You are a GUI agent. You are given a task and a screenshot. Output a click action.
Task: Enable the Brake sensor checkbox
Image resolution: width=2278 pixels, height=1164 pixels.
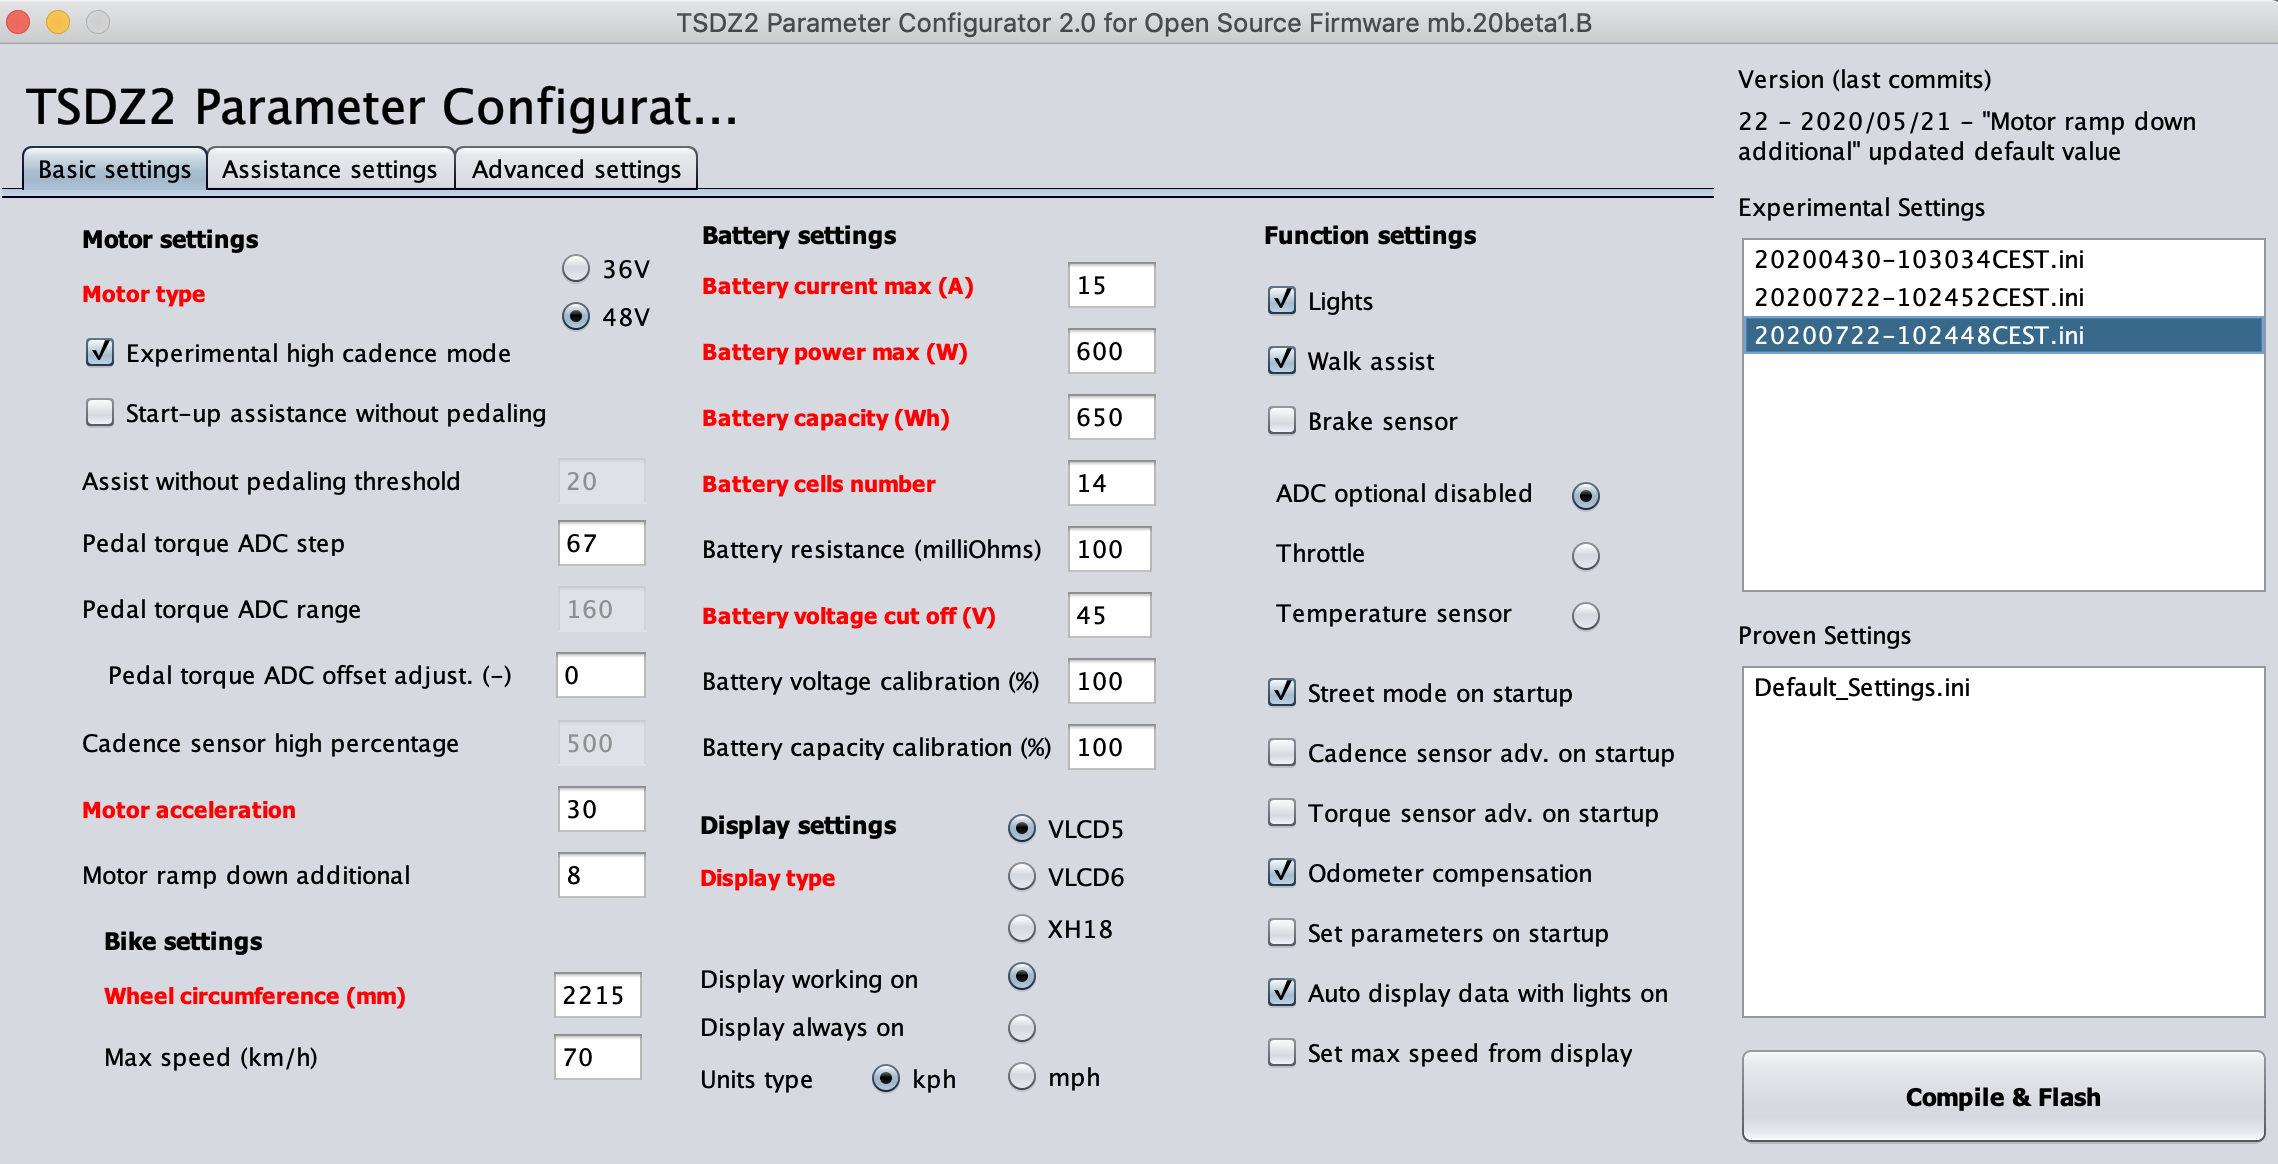[x=1282, y=420]
